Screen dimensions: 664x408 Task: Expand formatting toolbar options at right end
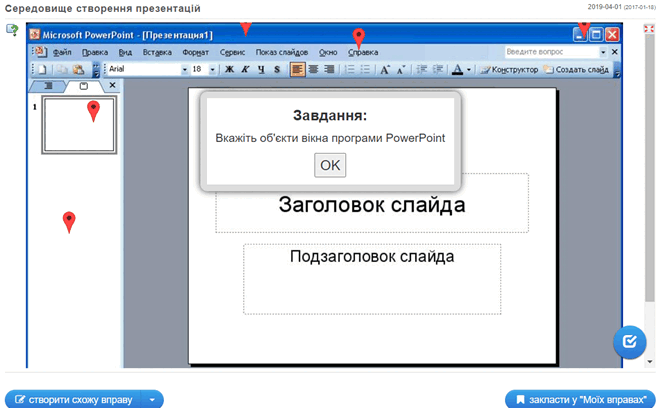(617, 70)
